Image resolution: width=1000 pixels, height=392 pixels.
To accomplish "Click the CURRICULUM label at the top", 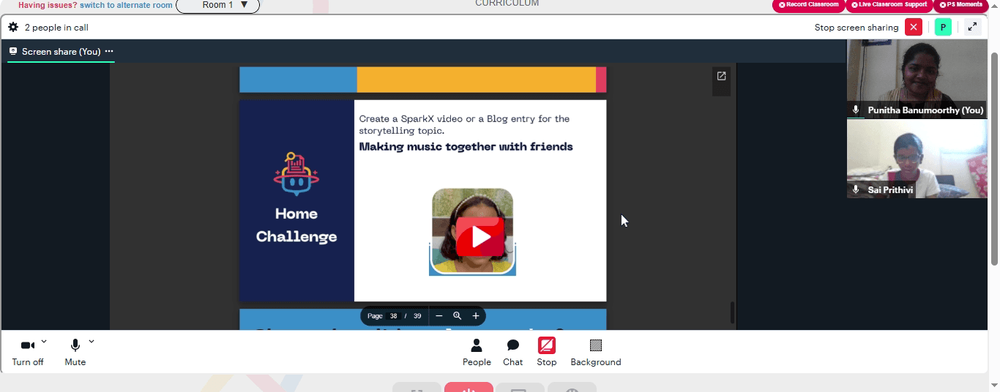I will (x=507, y=3).
